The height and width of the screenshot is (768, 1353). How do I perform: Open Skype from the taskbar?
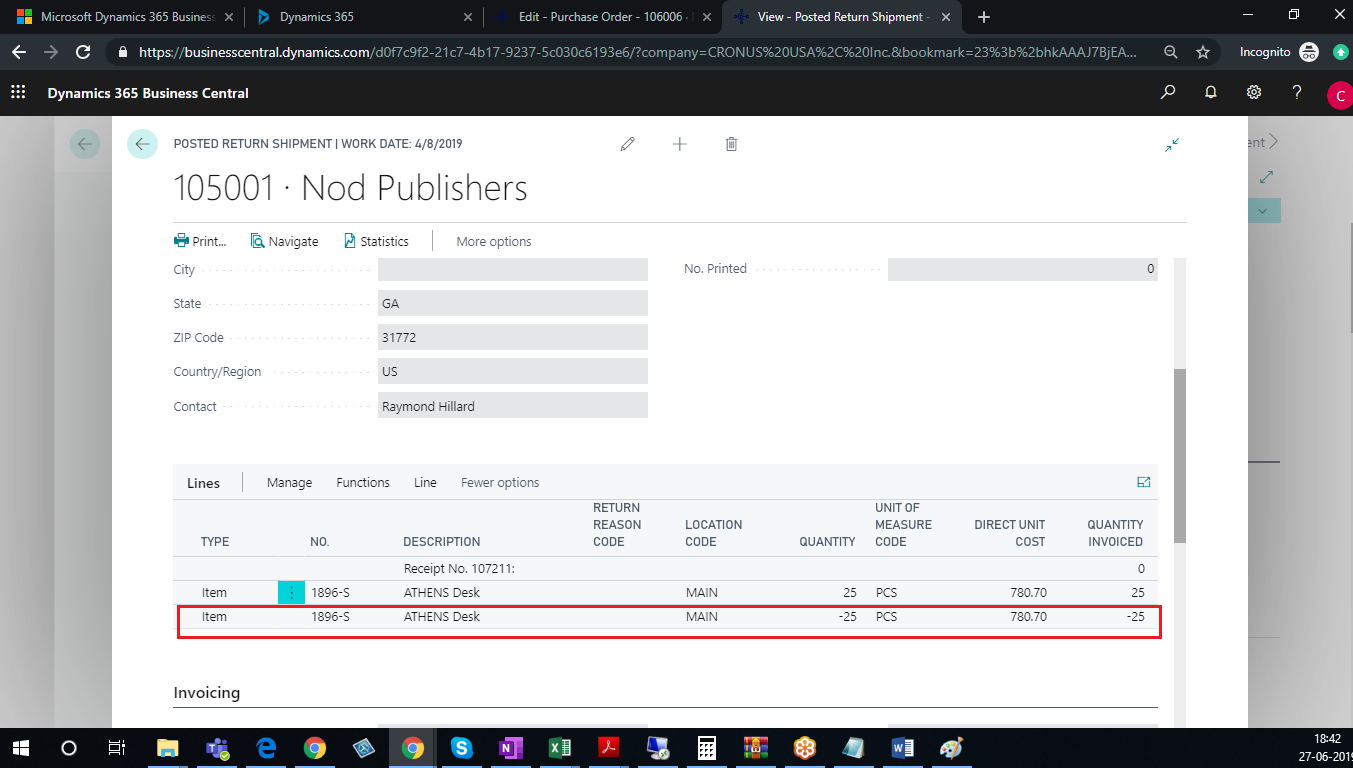(x=461, y=748)
